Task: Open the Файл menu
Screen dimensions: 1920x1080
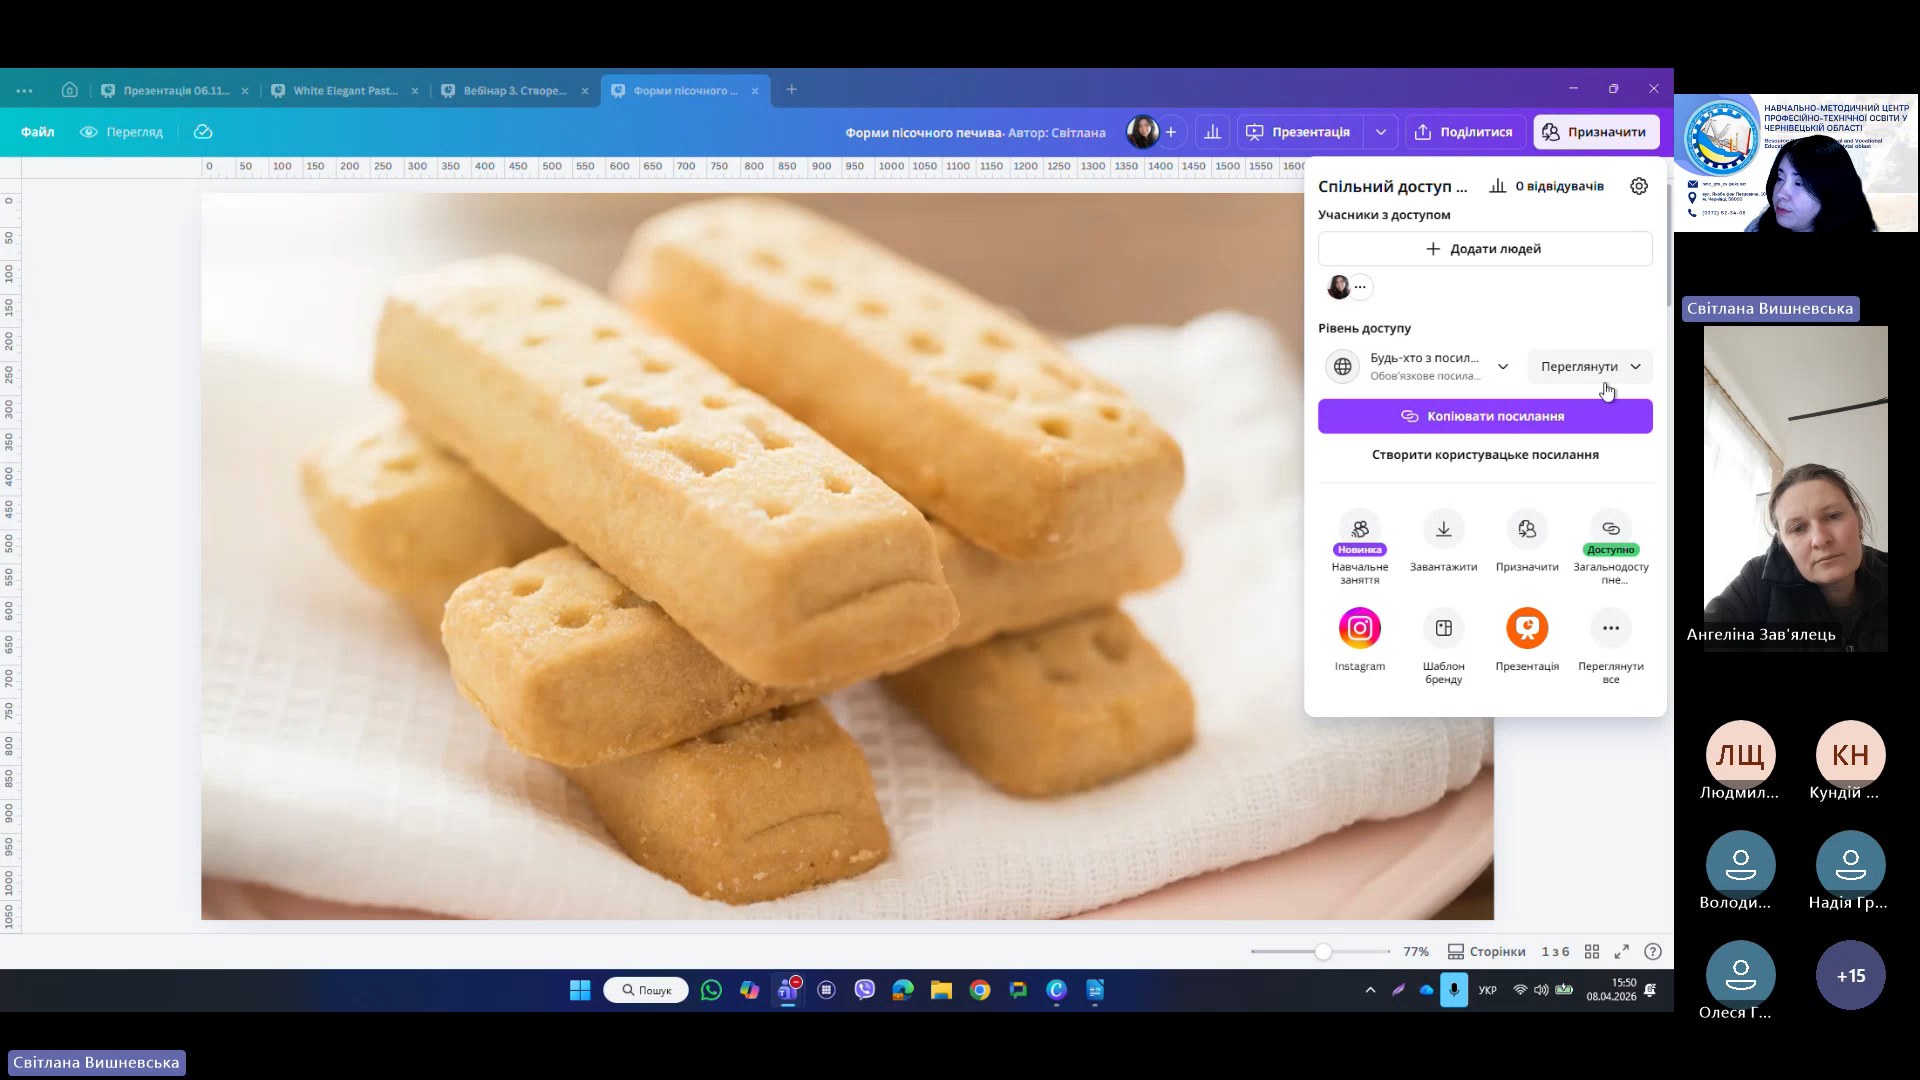Action: point(38,132)
